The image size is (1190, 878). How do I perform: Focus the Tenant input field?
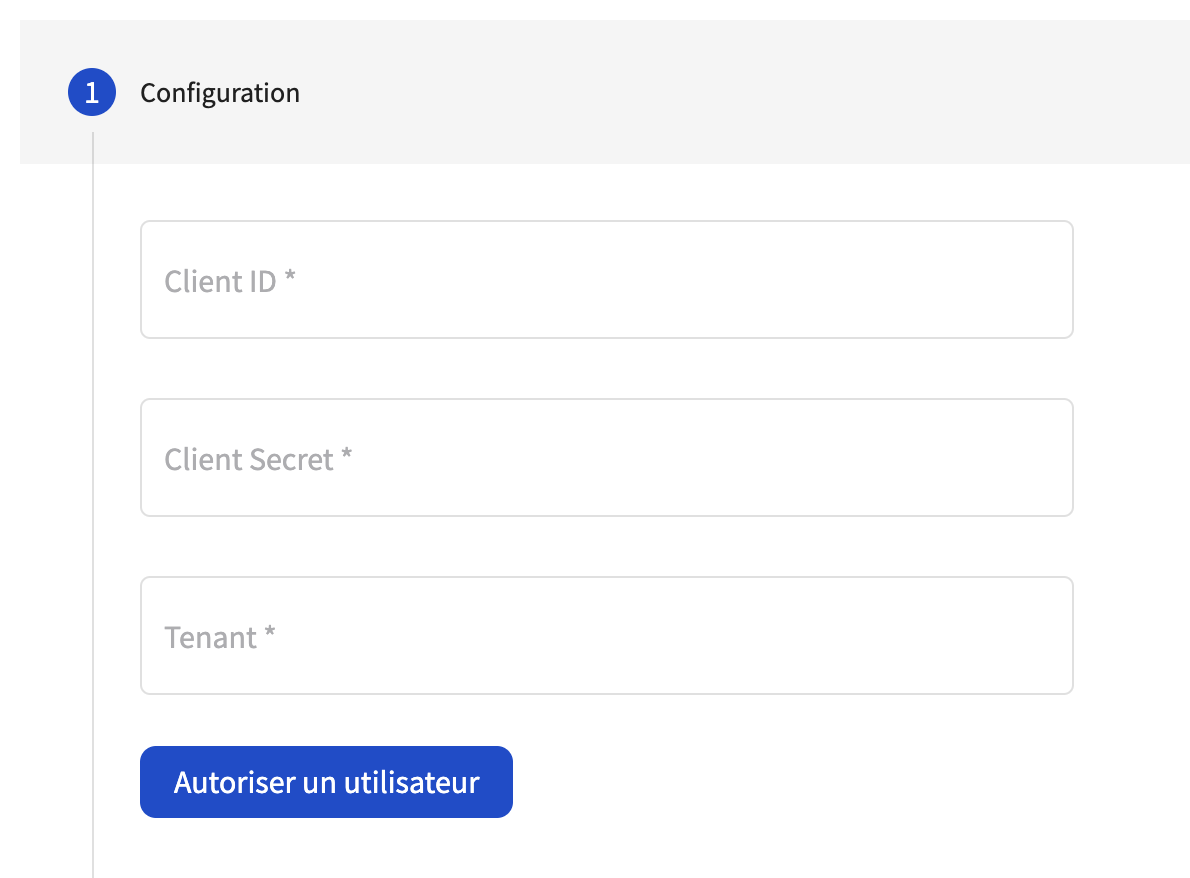(606, 636)
